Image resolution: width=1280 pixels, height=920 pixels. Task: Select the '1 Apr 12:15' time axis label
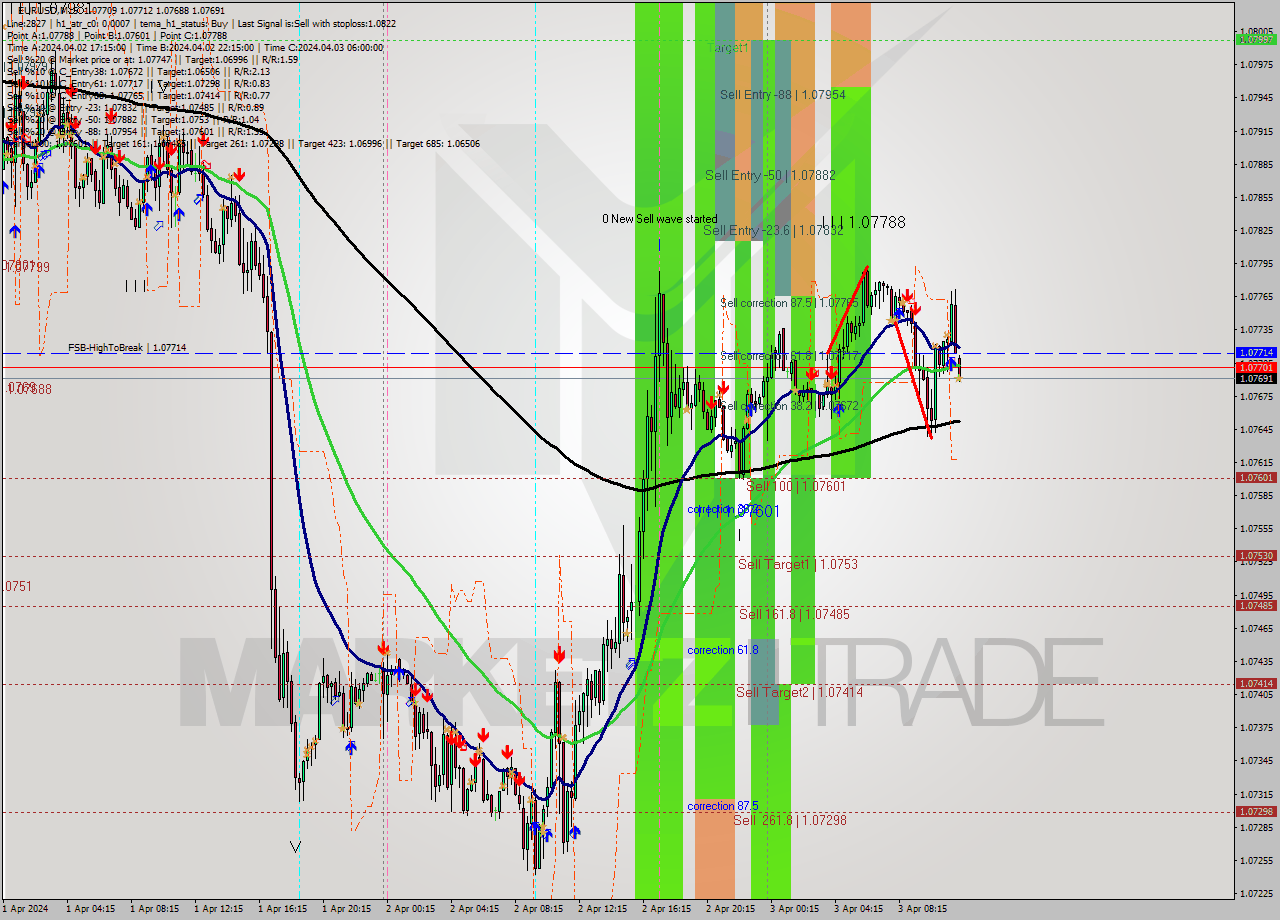219,909
